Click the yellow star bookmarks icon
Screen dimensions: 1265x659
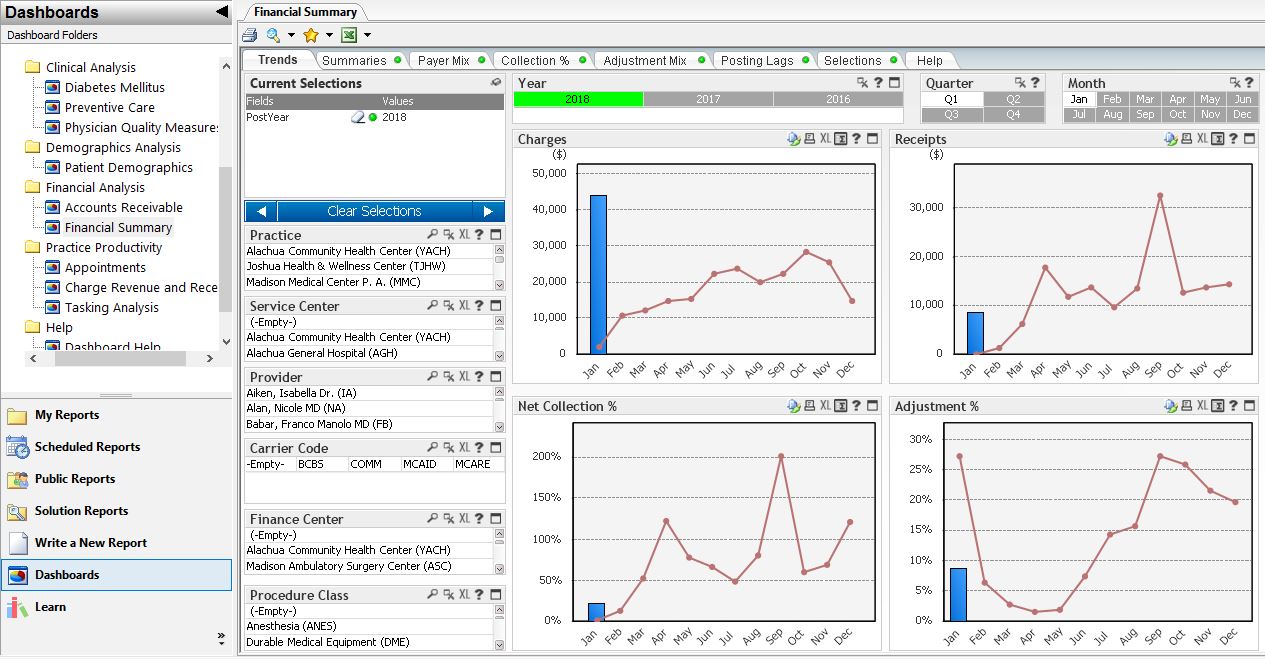point(311,35)
